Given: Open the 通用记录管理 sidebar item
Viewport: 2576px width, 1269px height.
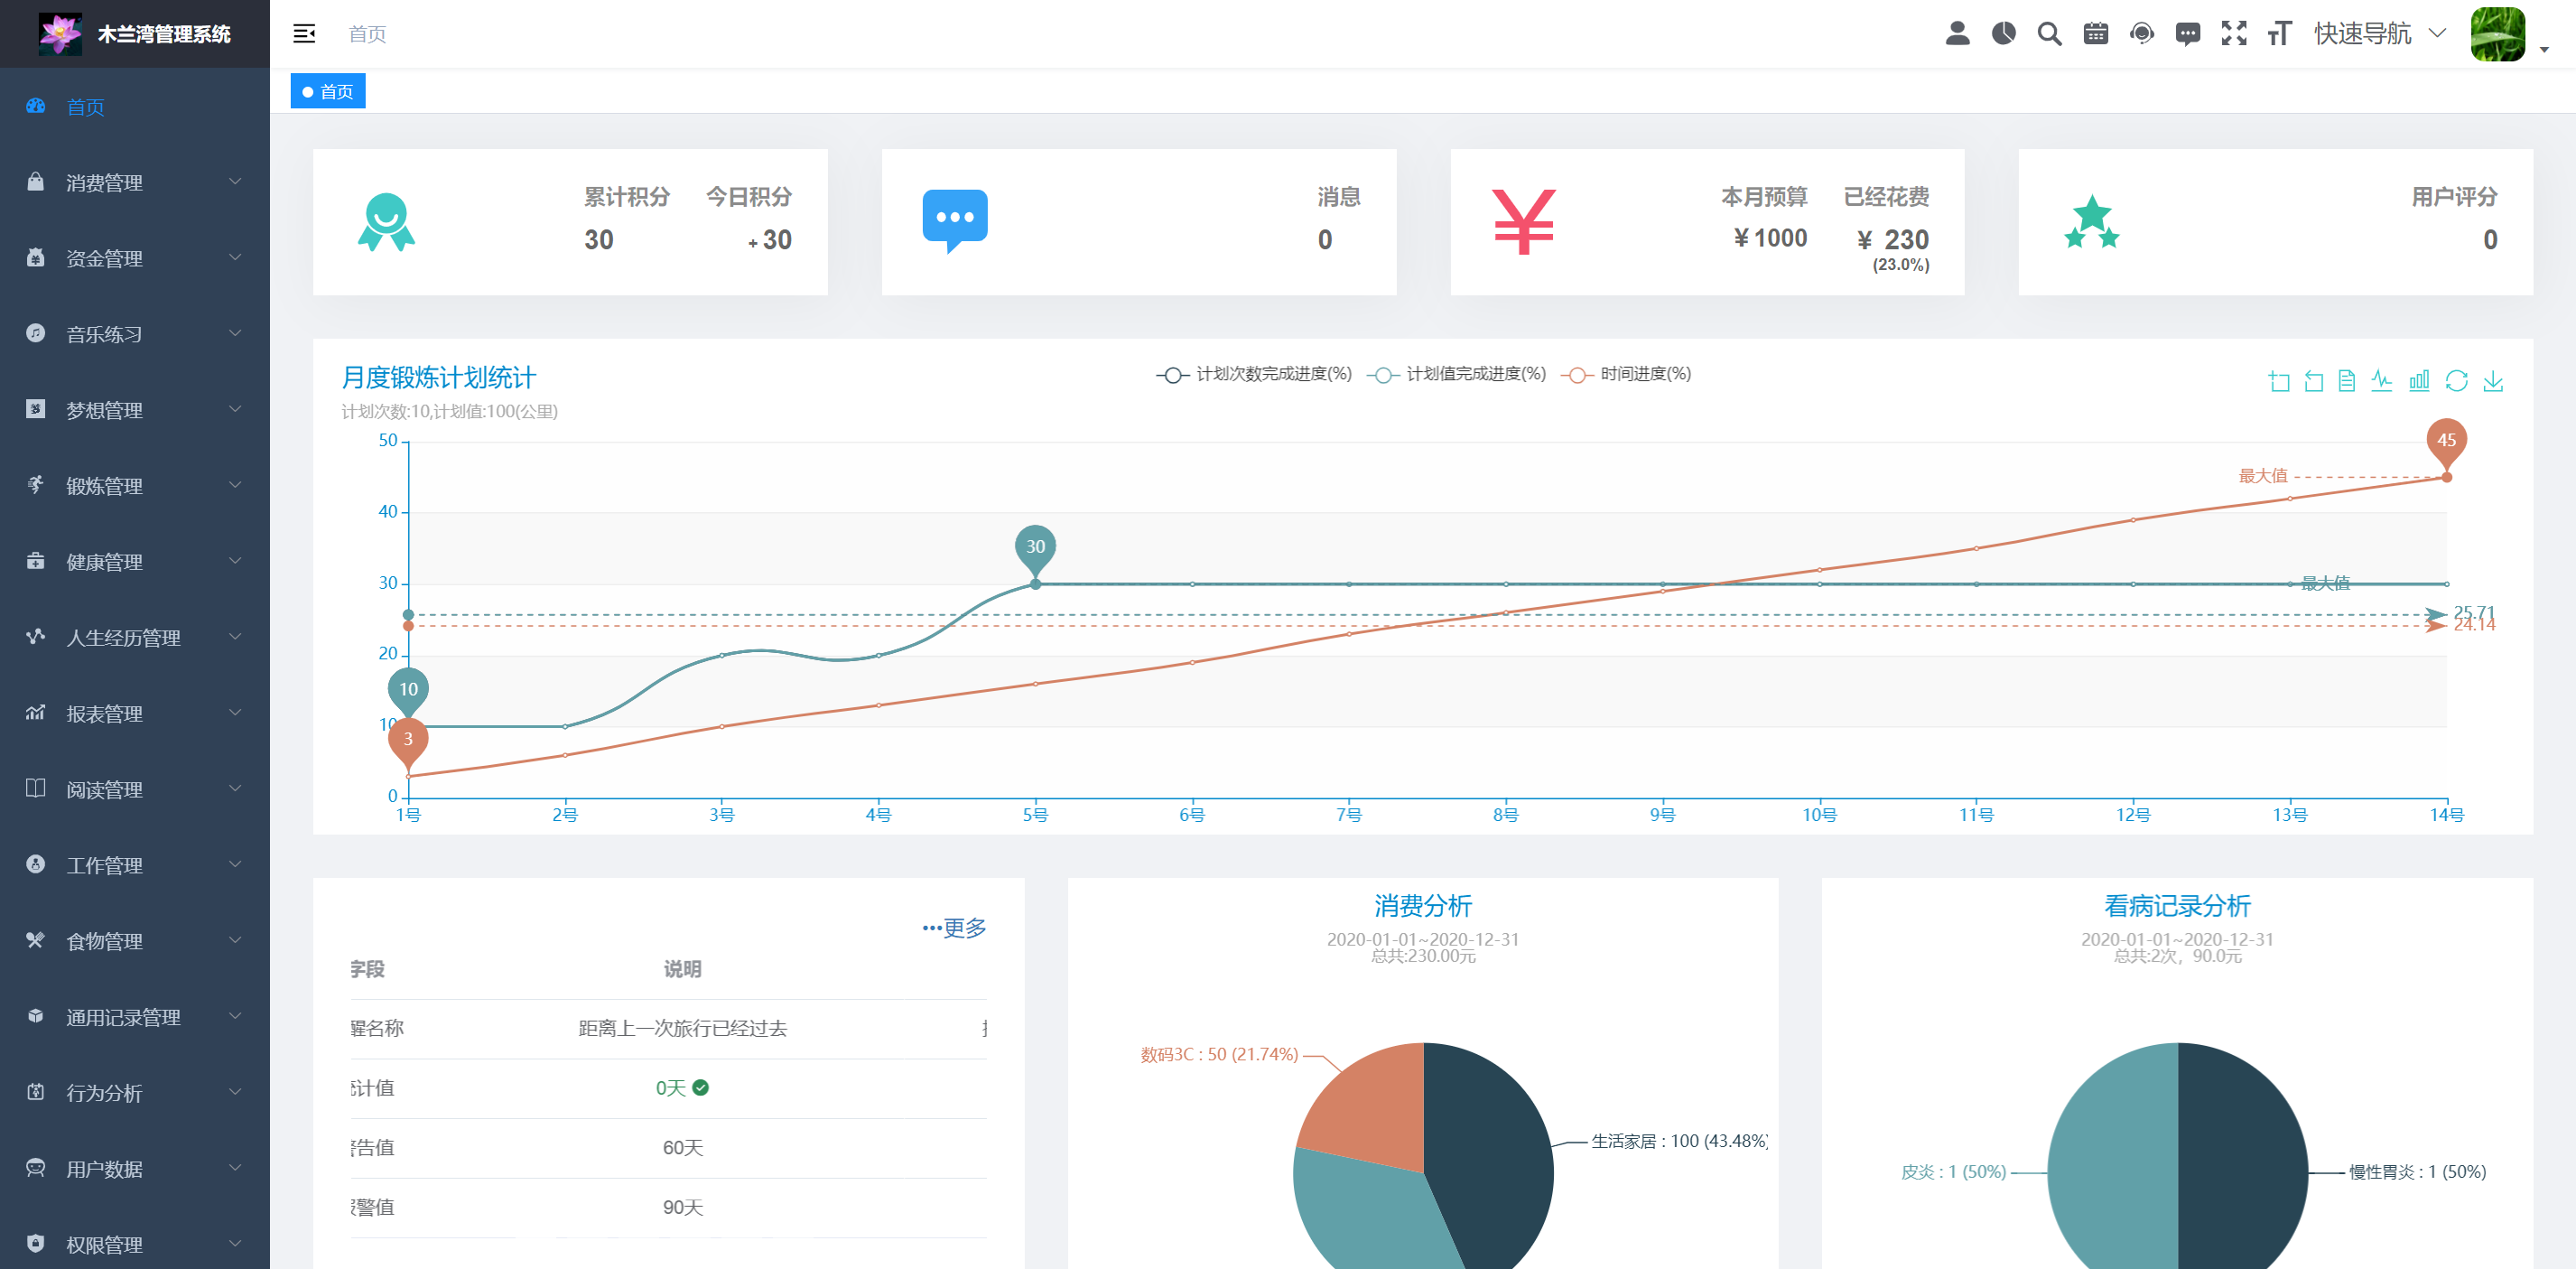Looking at the screenshot, I should (135, 1018).
